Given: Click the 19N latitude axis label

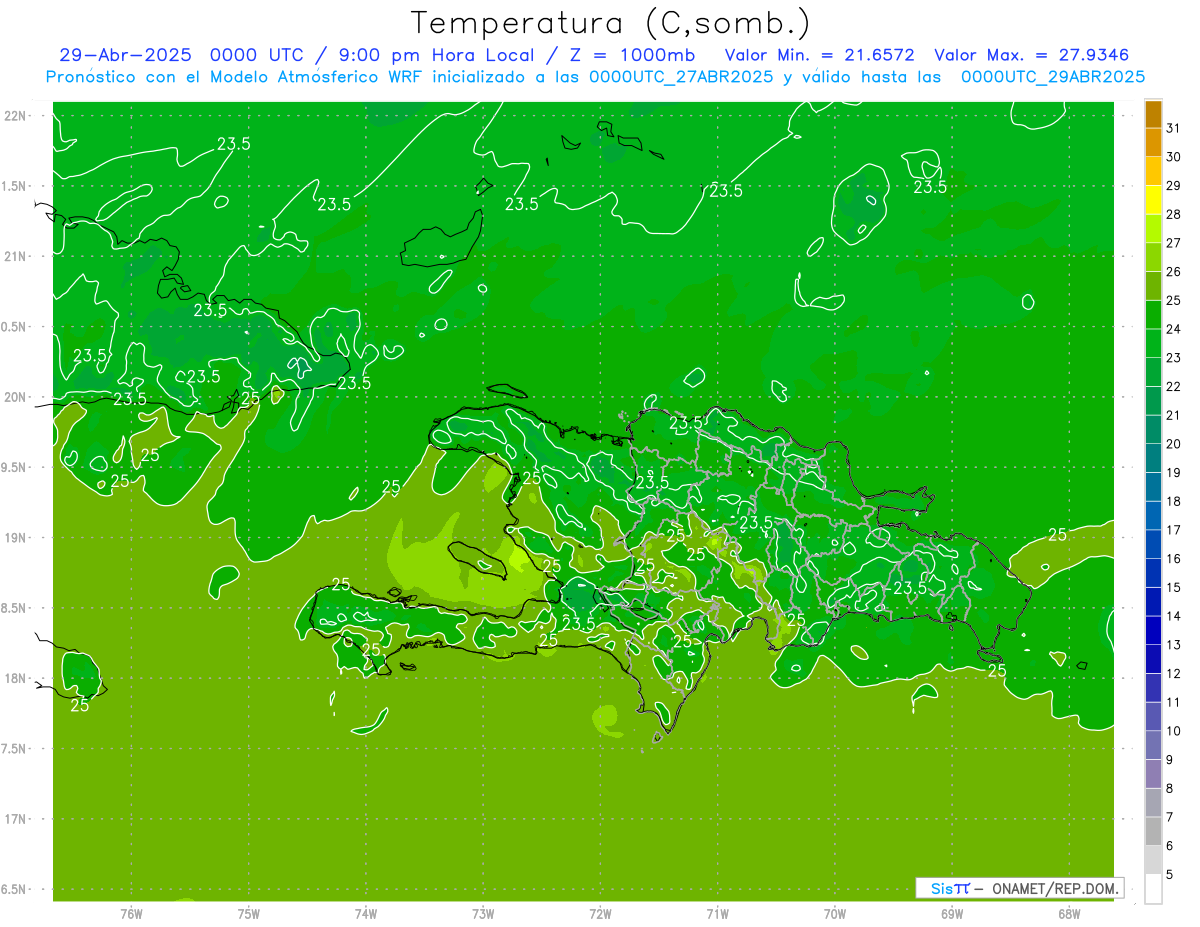Looking at the screenshot, I should pos(16,538).
